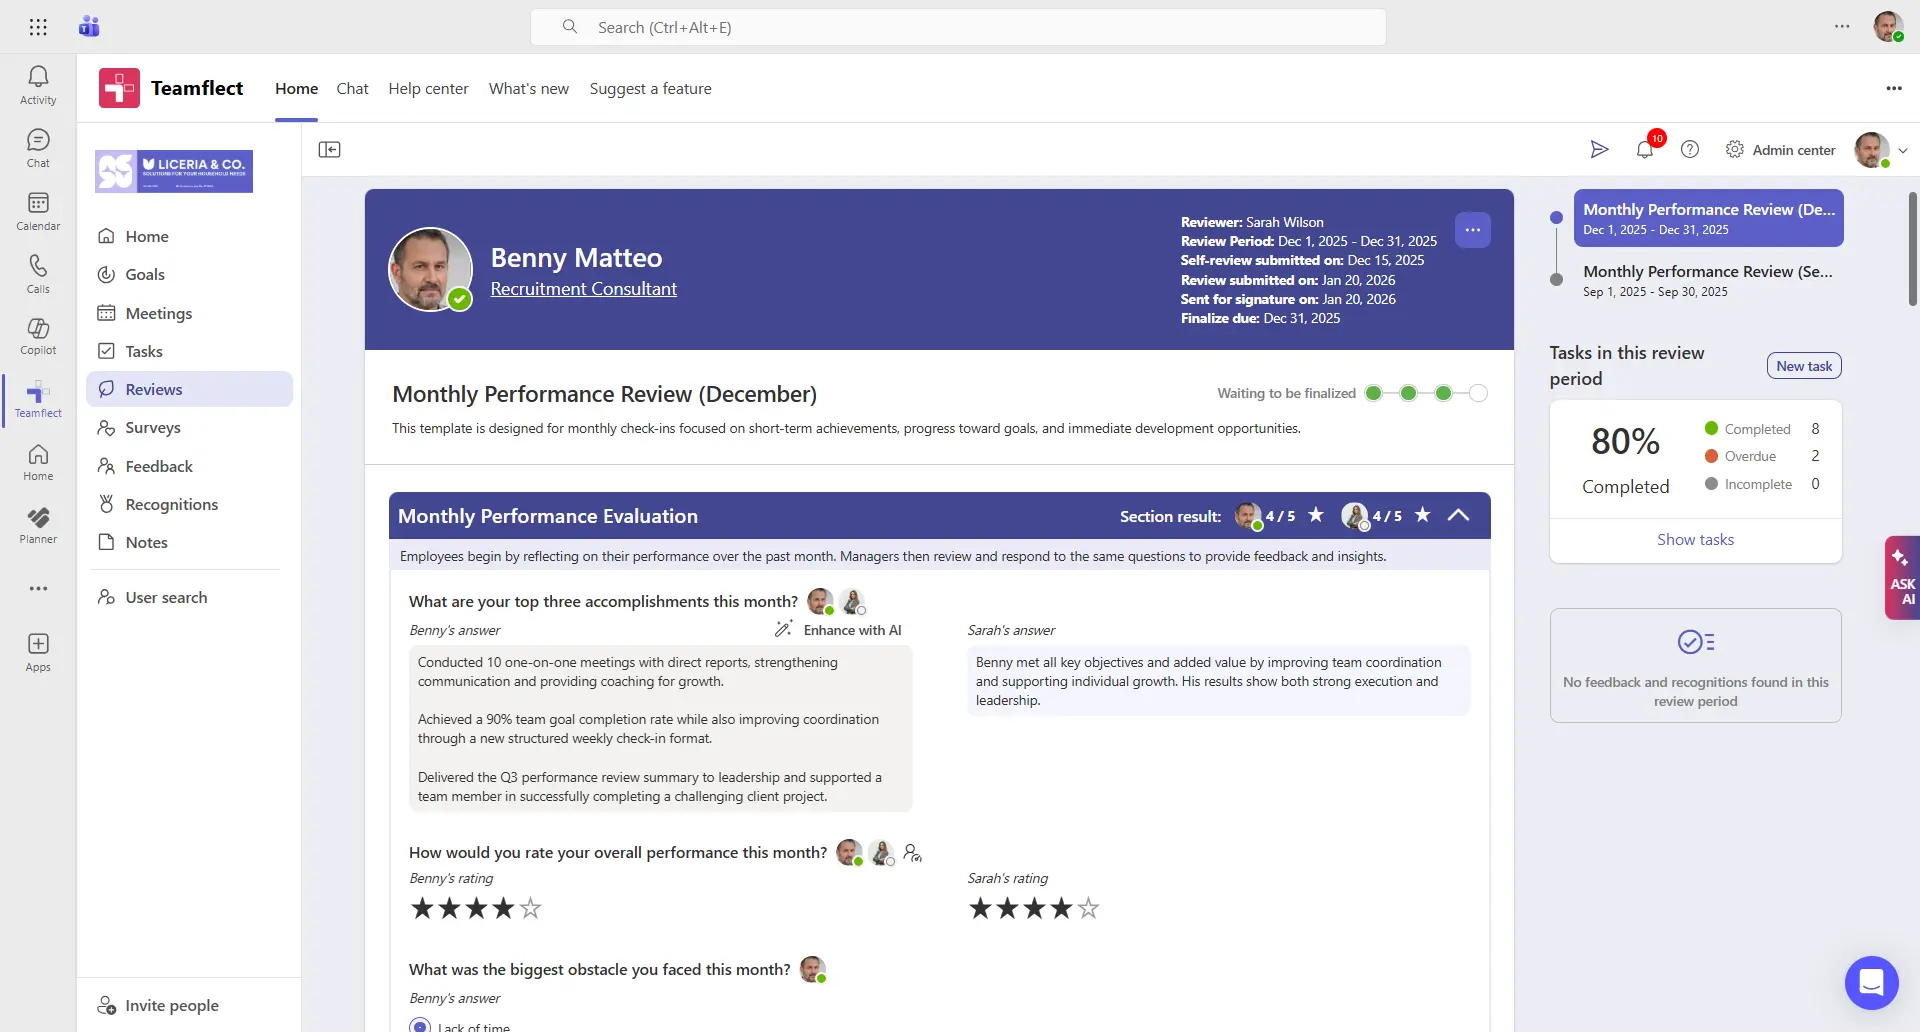Open User search in sidebar
Image resolution: width=1920 pixels, height=1032 pixels.
pyautogui.click(x=189, y=597)
